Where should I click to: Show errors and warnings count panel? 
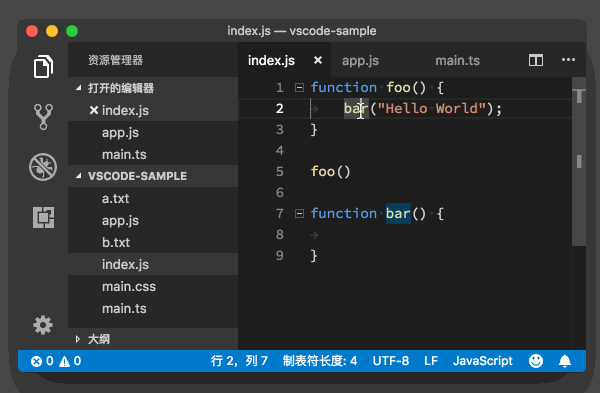[56, 361]
